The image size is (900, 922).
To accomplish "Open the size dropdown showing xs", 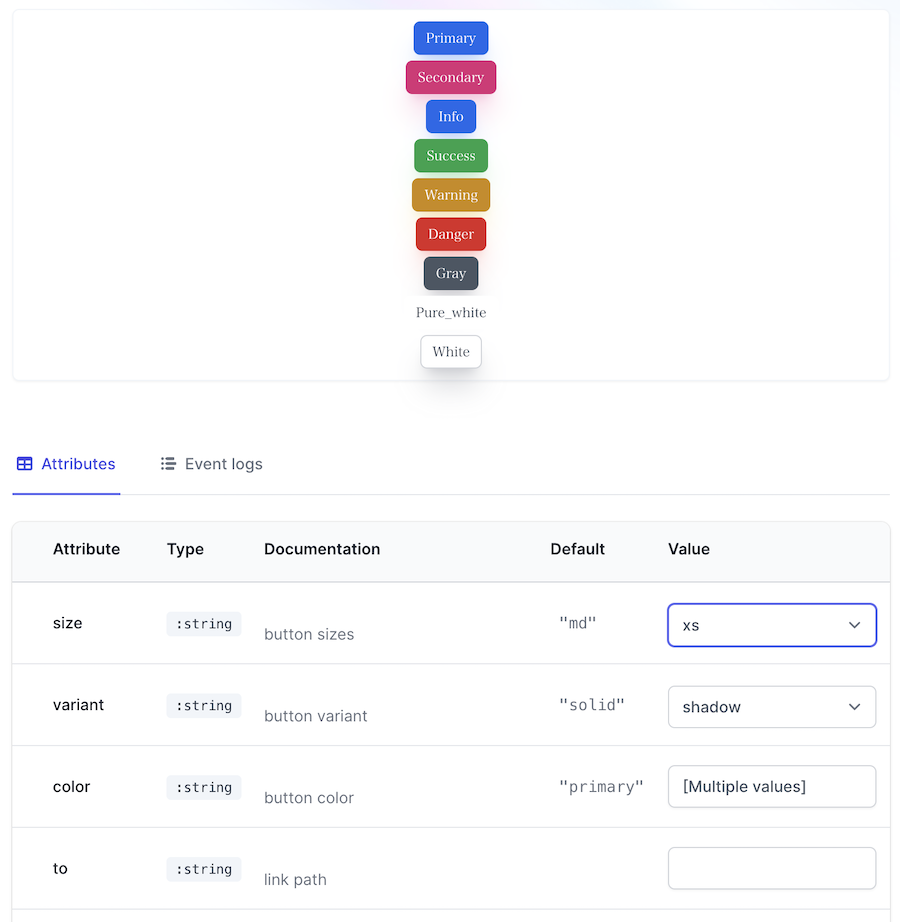I will [772, 625].
